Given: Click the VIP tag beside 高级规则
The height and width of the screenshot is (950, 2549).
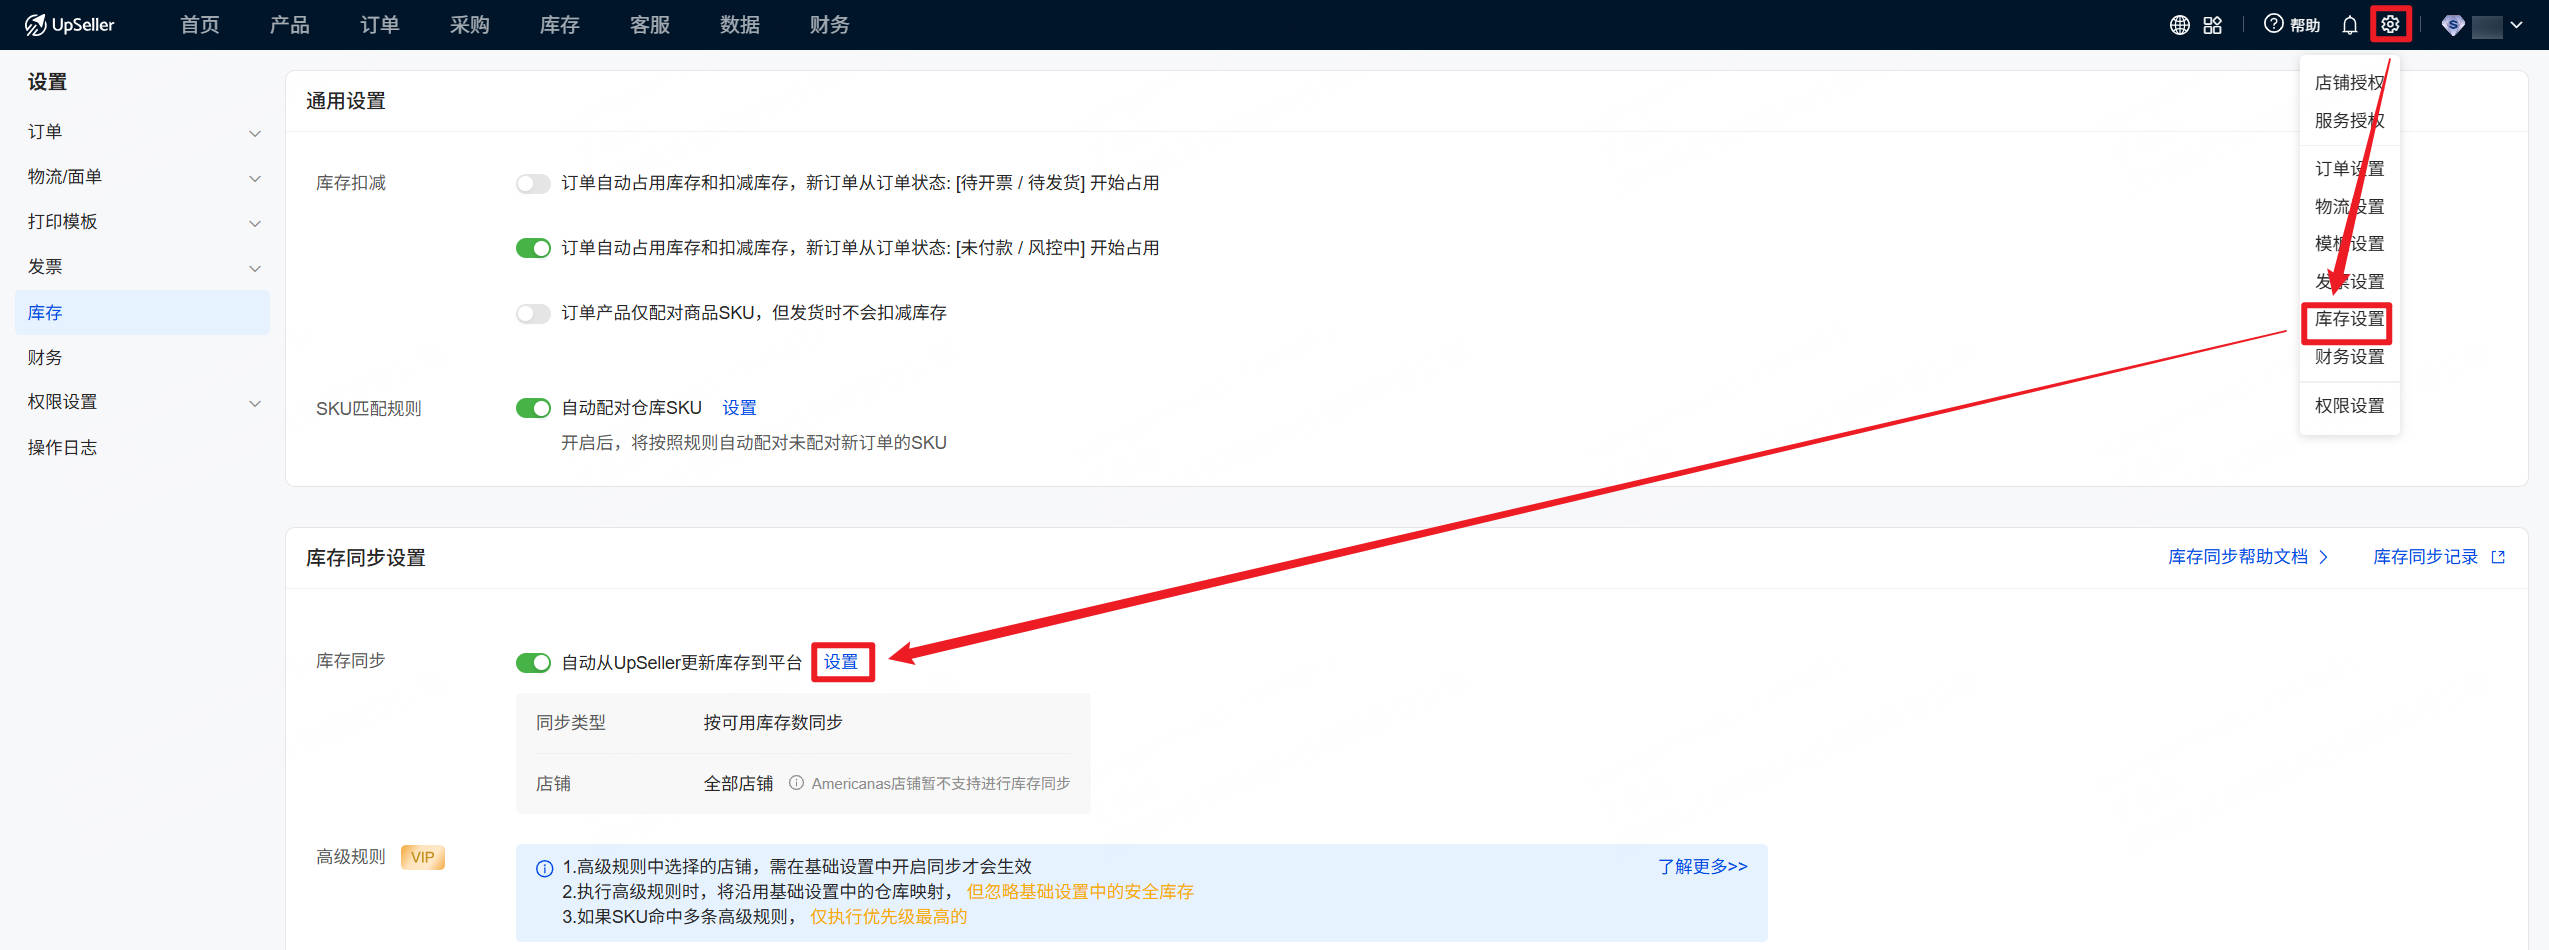Looking at the screenshot, I should (x=423, y=857).
